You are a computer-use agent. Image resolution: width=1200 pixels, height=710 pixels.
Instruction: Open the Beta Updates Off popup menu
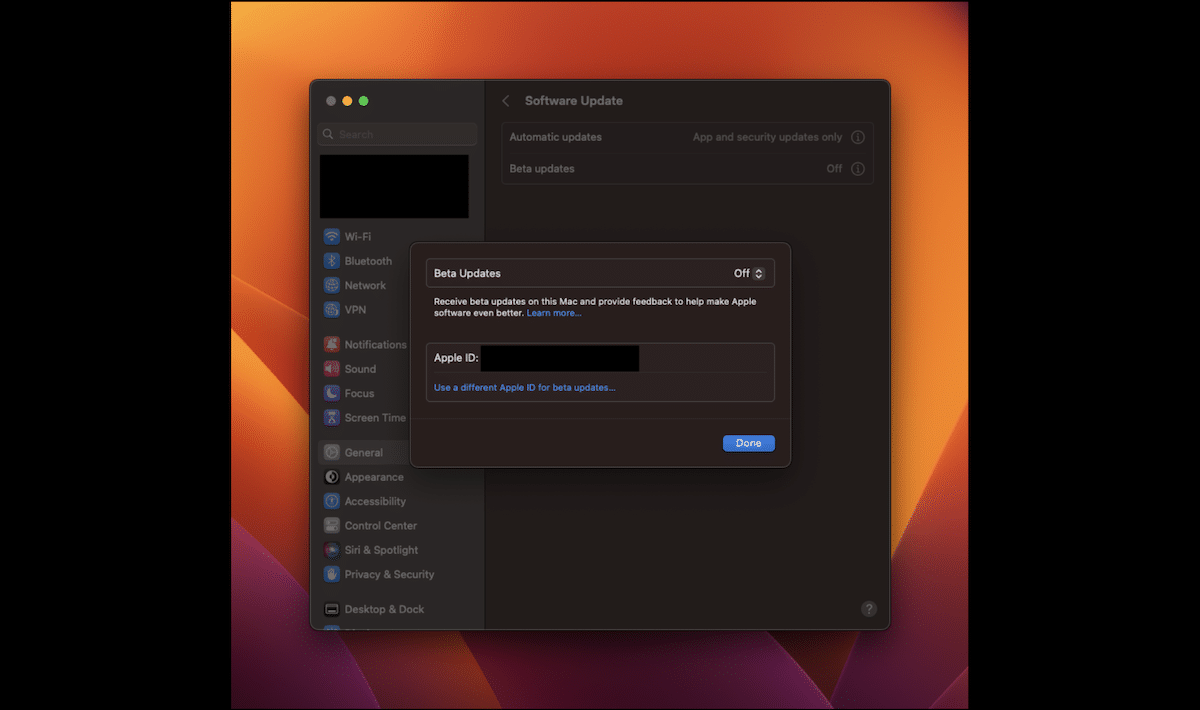(749, 273)
